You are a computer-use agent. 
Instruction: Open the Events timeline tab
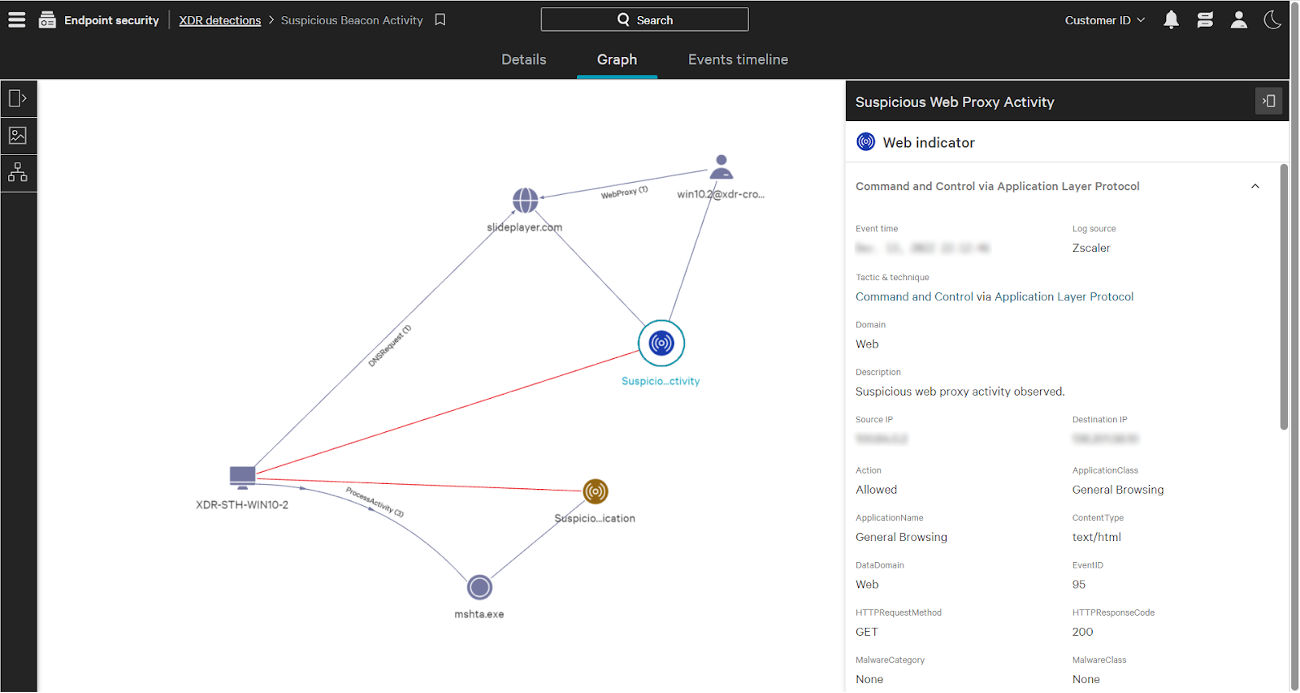pos(738,59)
